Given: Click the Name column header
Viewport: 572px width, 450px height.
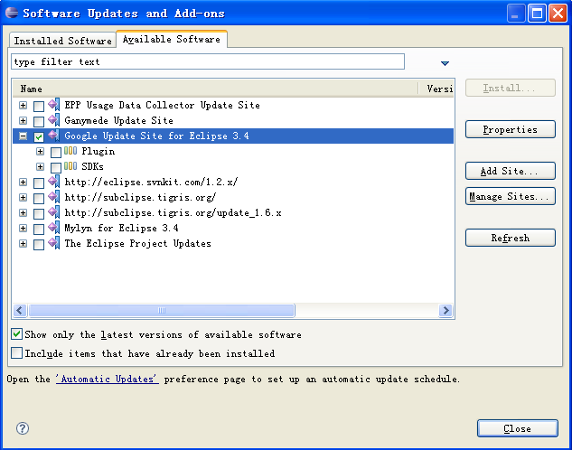Looking at the screenshot, I should (x=215, y=89).
